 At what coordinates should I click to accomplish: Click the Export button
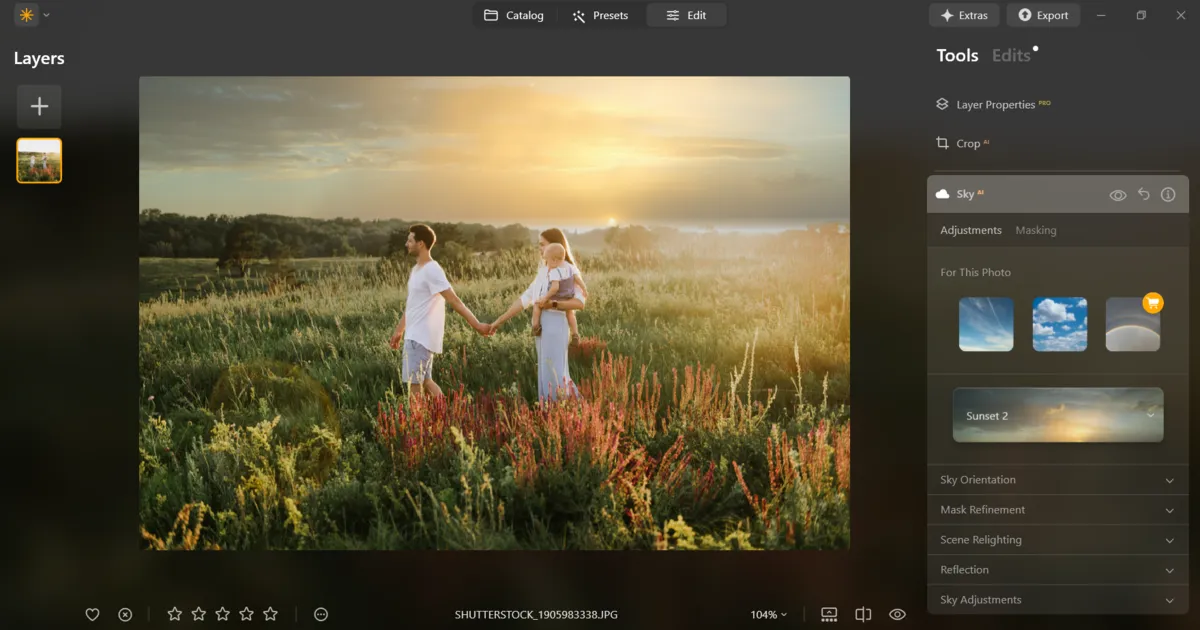(1043, 15)
